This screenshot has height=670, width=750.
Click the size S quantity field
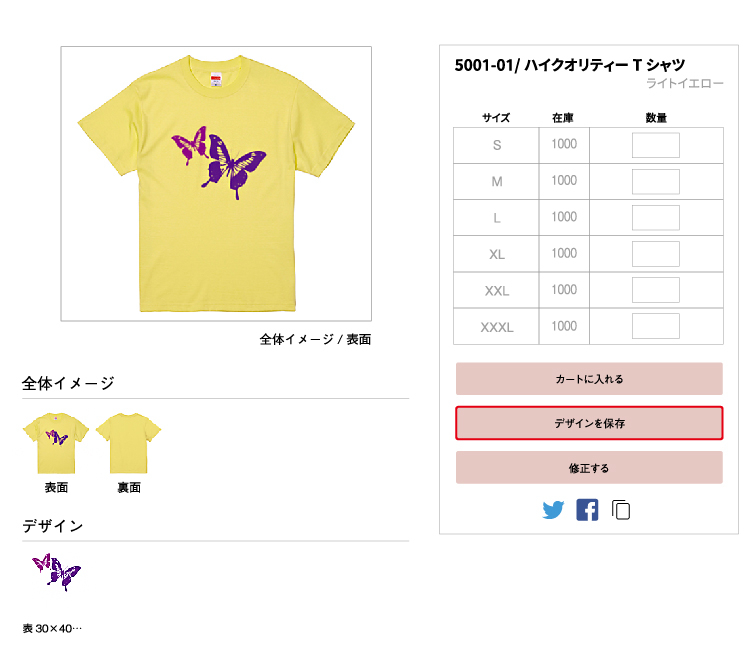click(x=655, y=145)
